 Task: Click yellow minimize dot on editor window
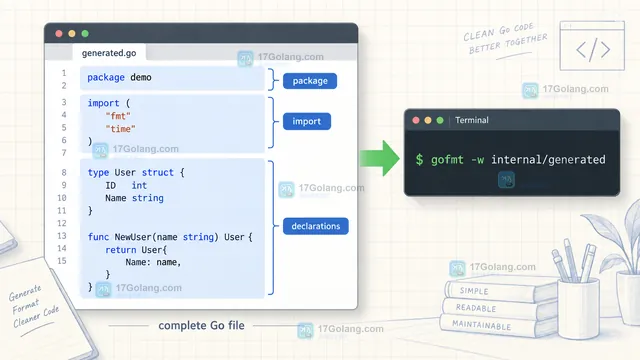pos(72,33)
